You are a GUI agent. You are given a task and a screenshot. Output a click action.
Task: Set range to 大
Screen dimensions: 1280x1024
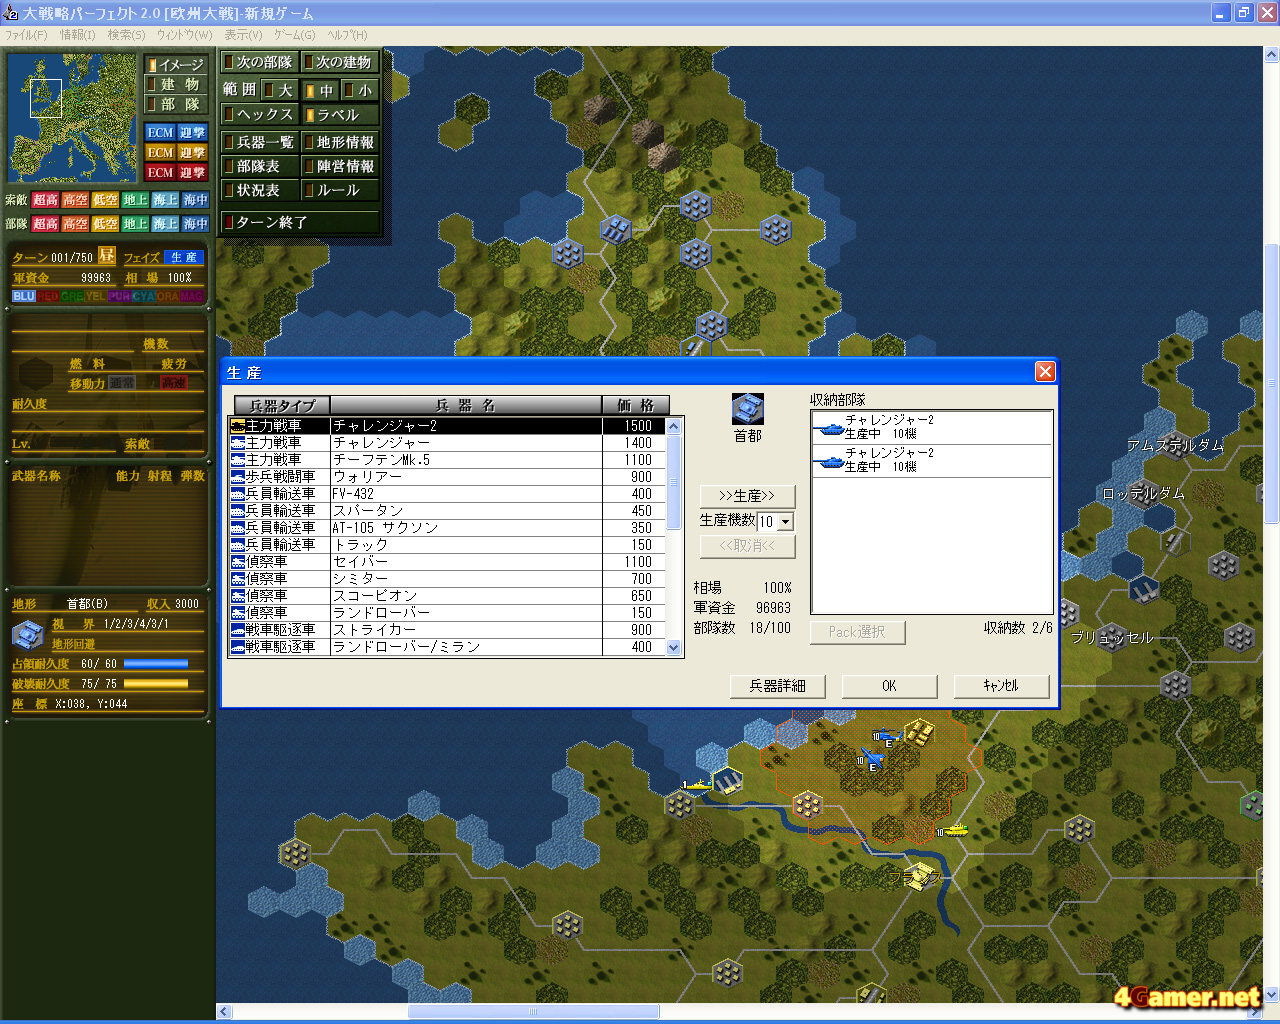pyautogui.click(x=280, y=90)
